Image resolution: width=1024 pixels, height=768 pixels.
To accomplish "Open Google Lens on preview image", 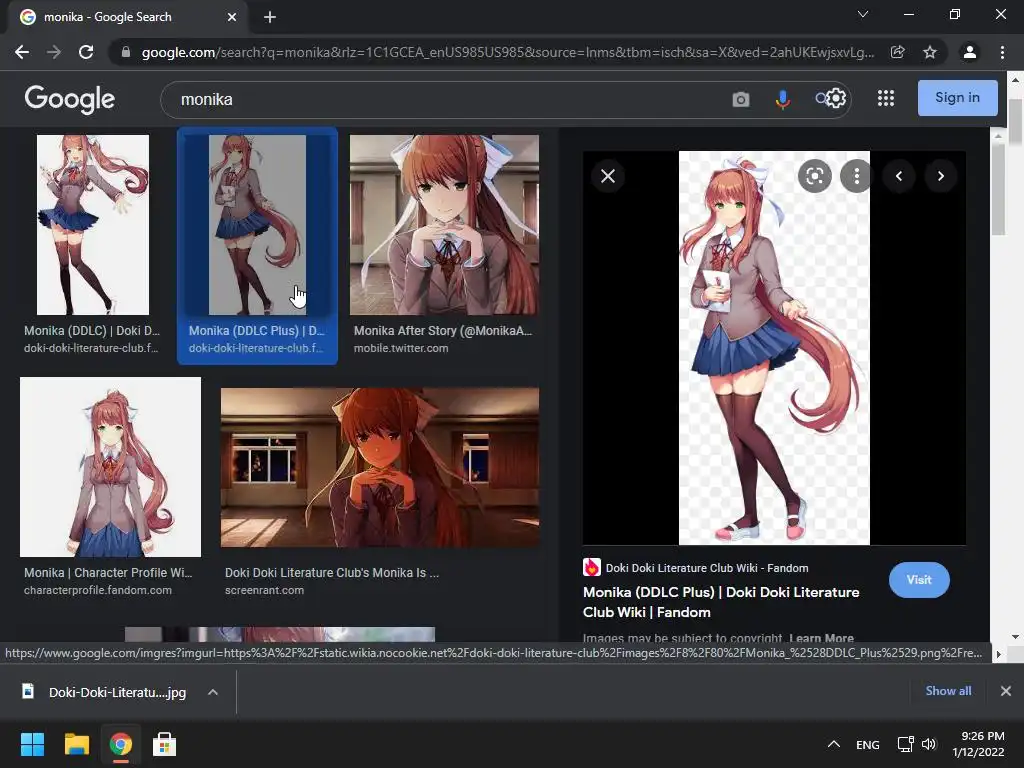I will (814, 176).
